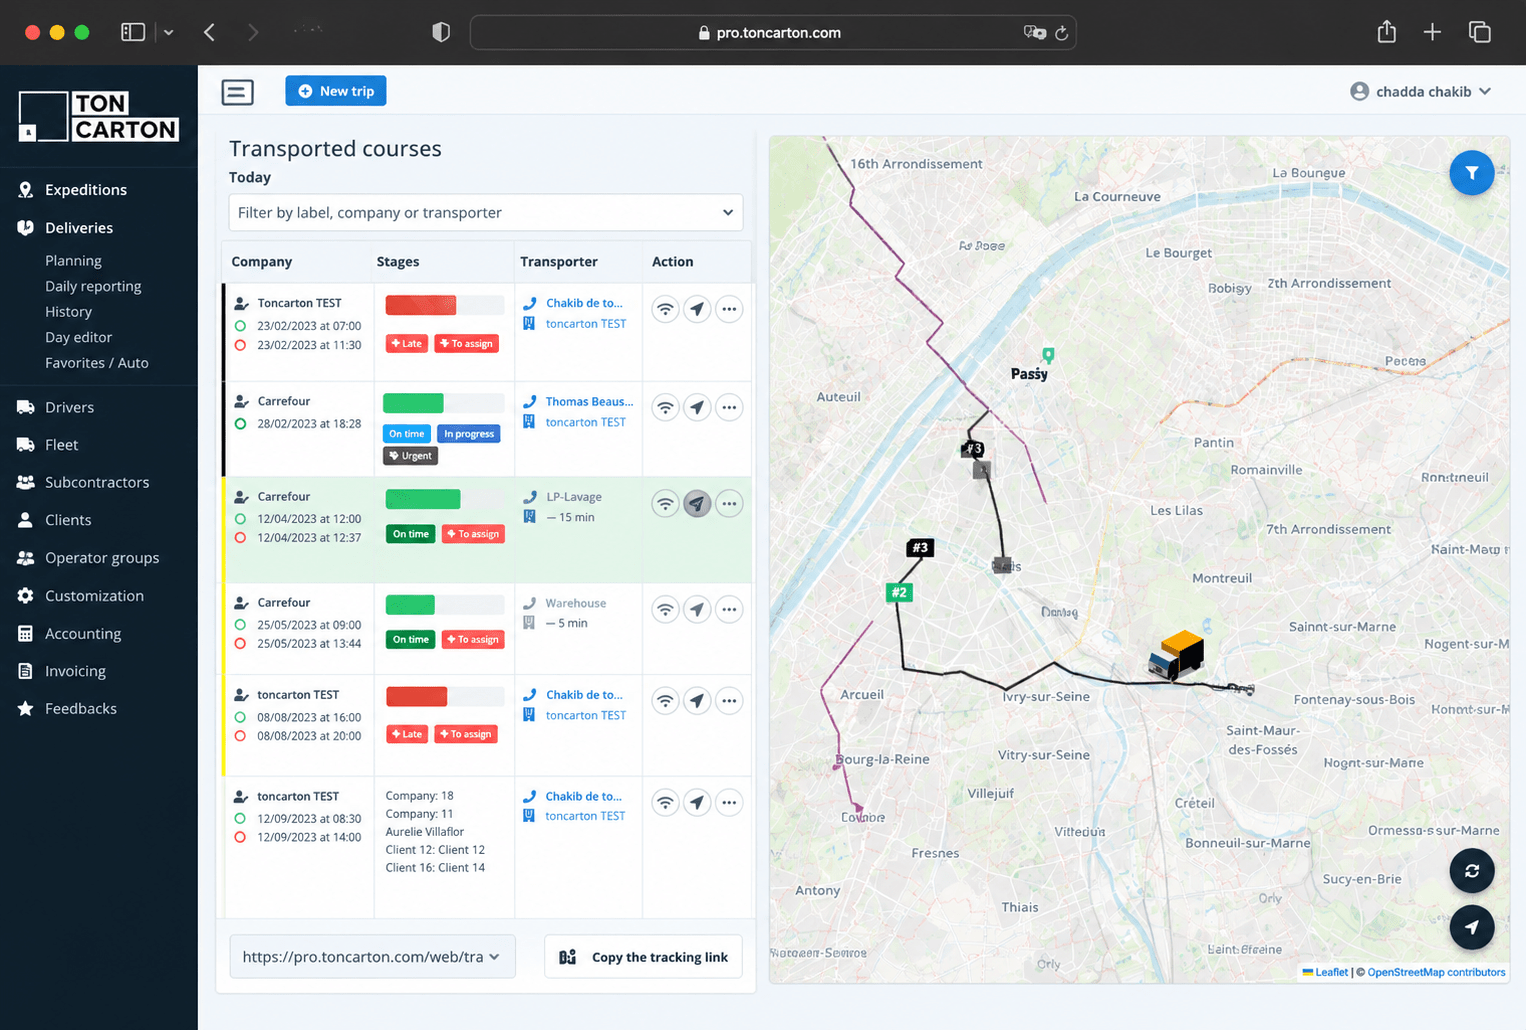Open the History page
The width and height of the screenshot is (1526, 1030).
(x=68, y=312)
